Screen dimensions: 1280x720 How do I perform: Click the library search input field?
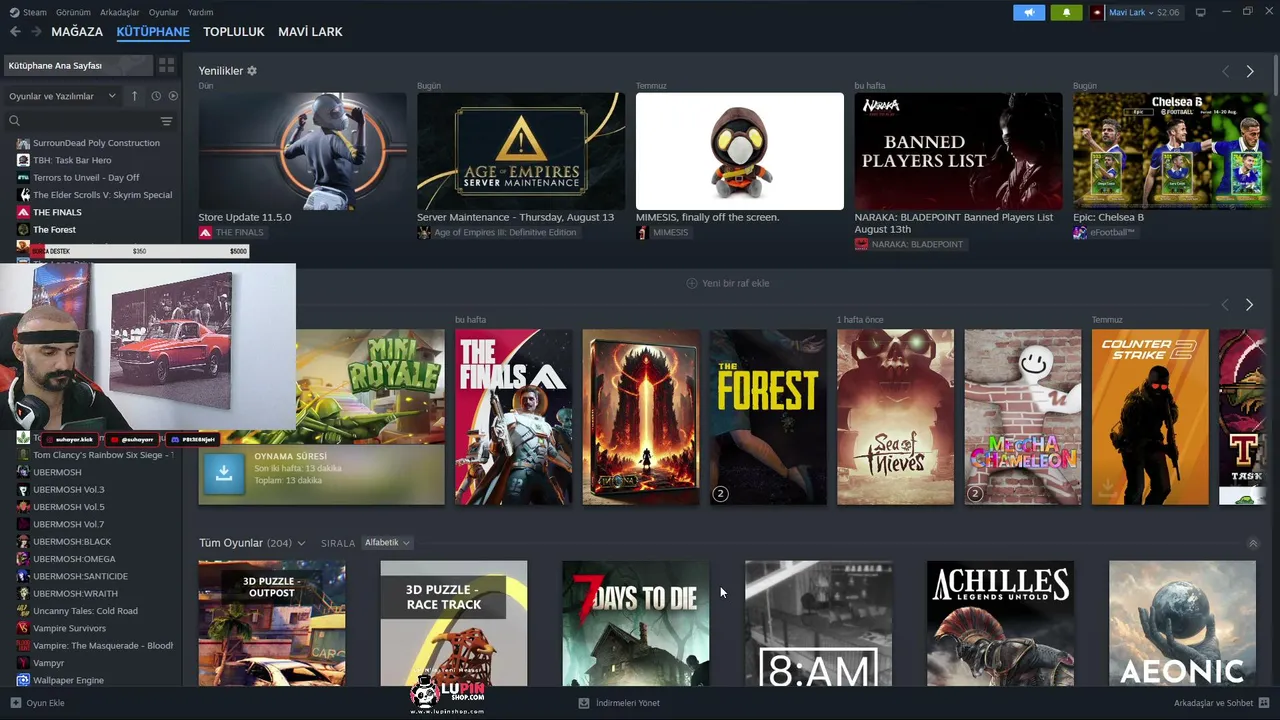point(90,121)
